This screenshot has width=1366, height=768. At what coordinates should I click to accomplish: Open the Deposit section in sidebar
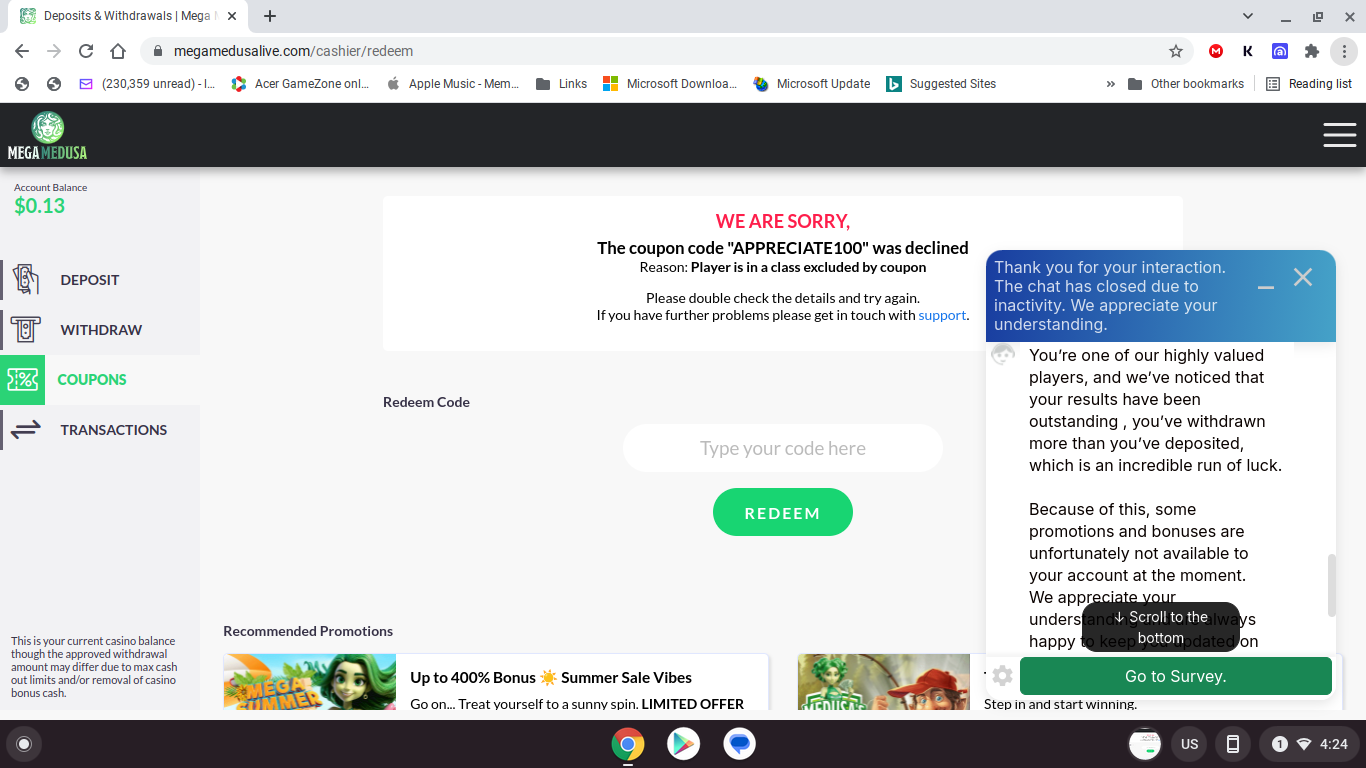pos(89,280)
